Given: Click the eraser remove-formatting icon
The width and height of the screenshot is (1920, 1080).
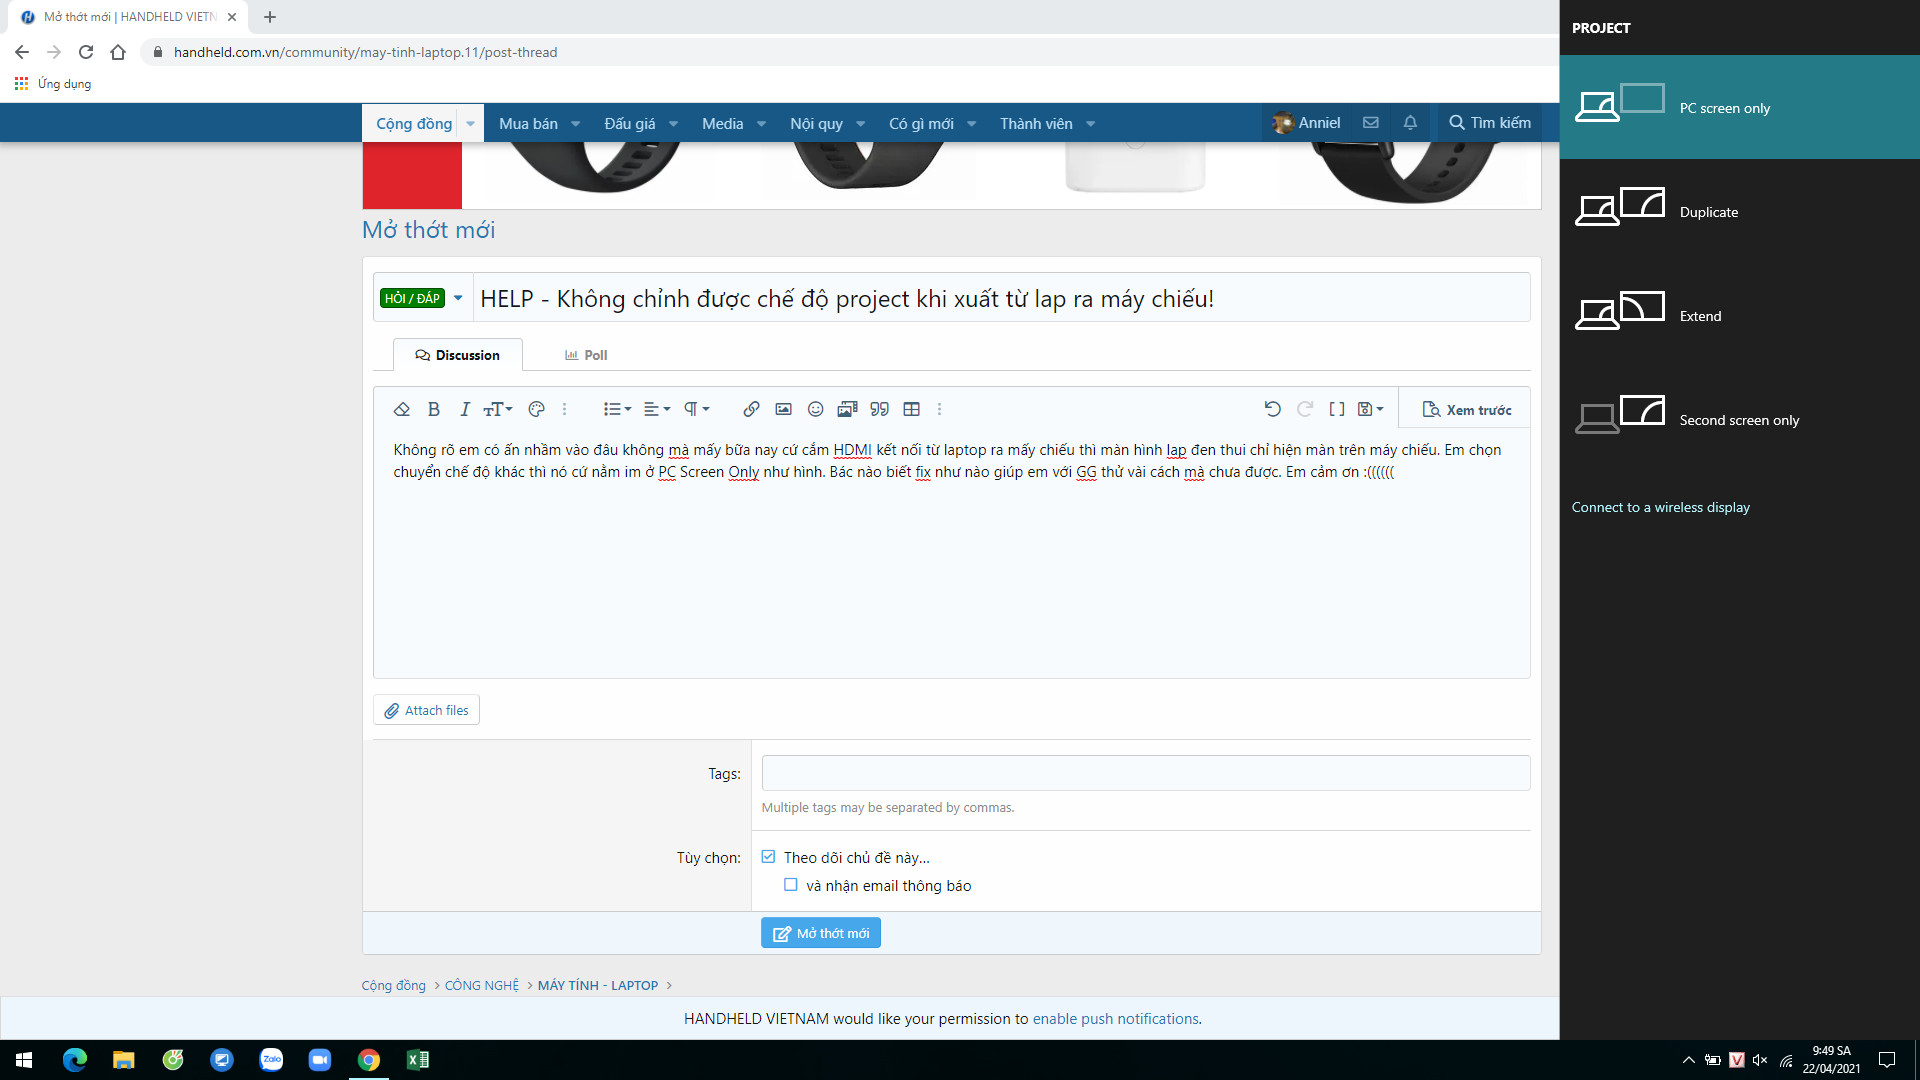Looking at the screenshot, I should coord(402,409).
